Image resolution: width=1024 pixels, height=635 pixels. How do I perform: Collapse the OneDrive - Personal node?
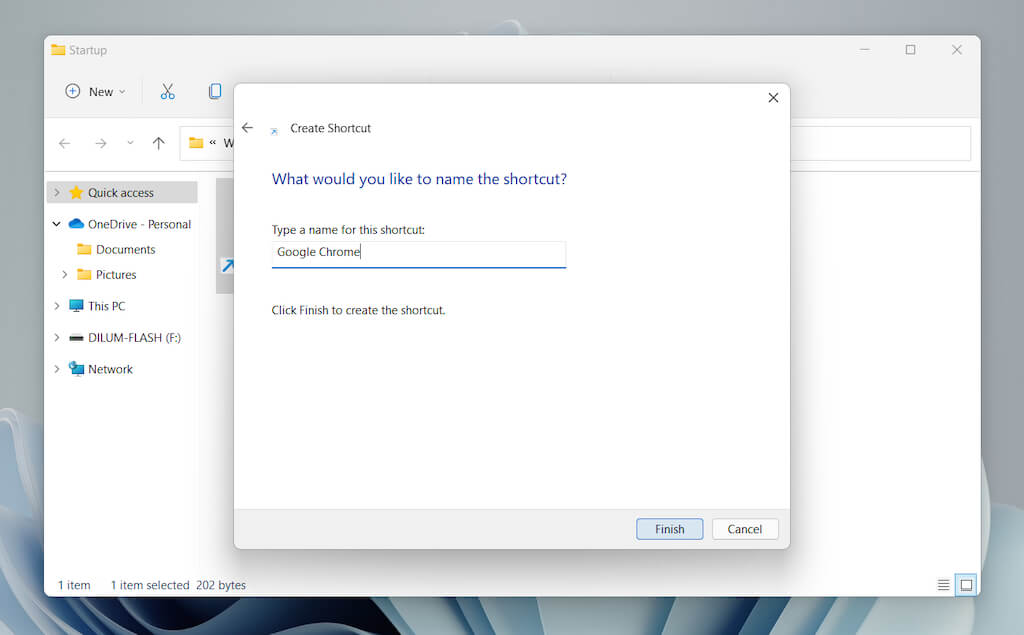[x=57, y=224]
